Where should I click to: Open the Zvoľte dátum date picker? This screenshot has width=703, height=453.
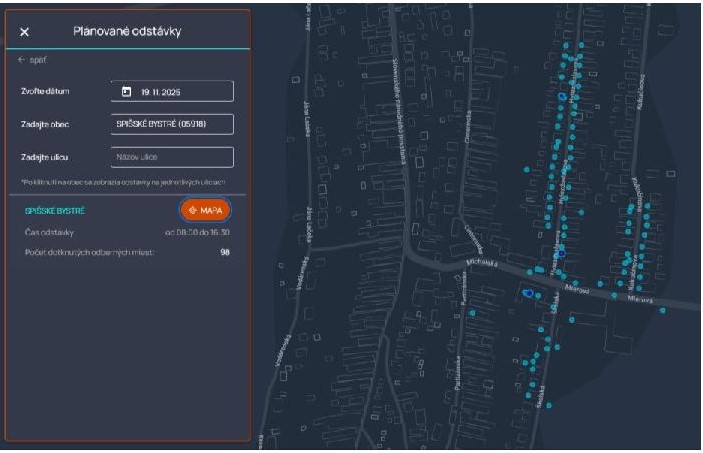click(172, 92)
